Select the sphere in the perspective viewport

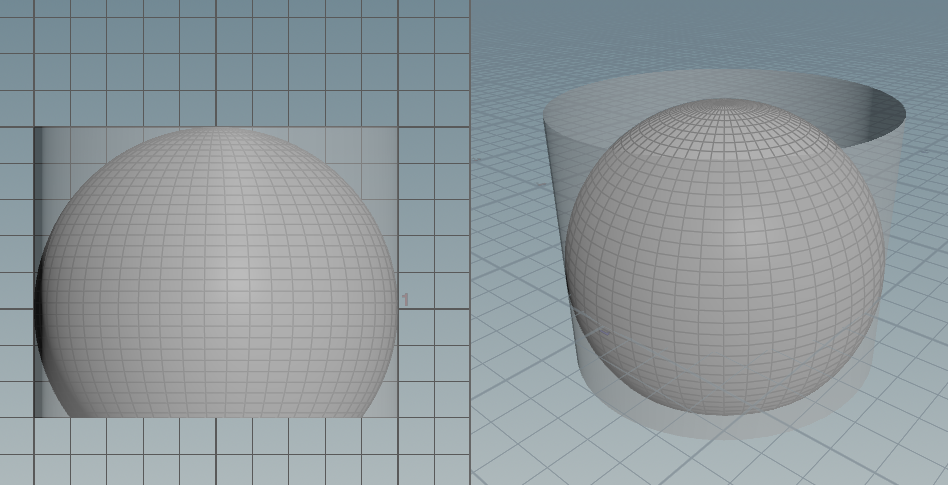[724, 257]
